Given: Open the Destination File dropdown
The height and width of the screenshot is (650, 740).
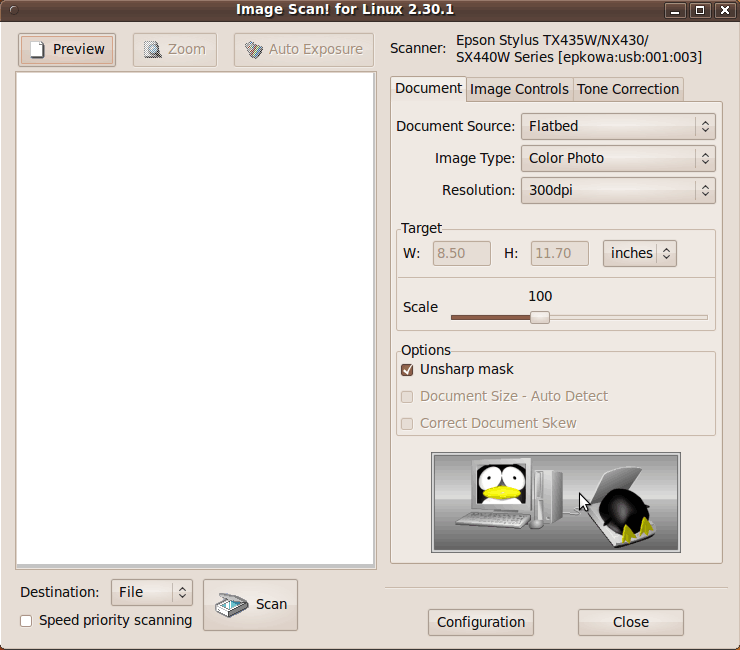Looking at the screenshot, I should (152, 592).
